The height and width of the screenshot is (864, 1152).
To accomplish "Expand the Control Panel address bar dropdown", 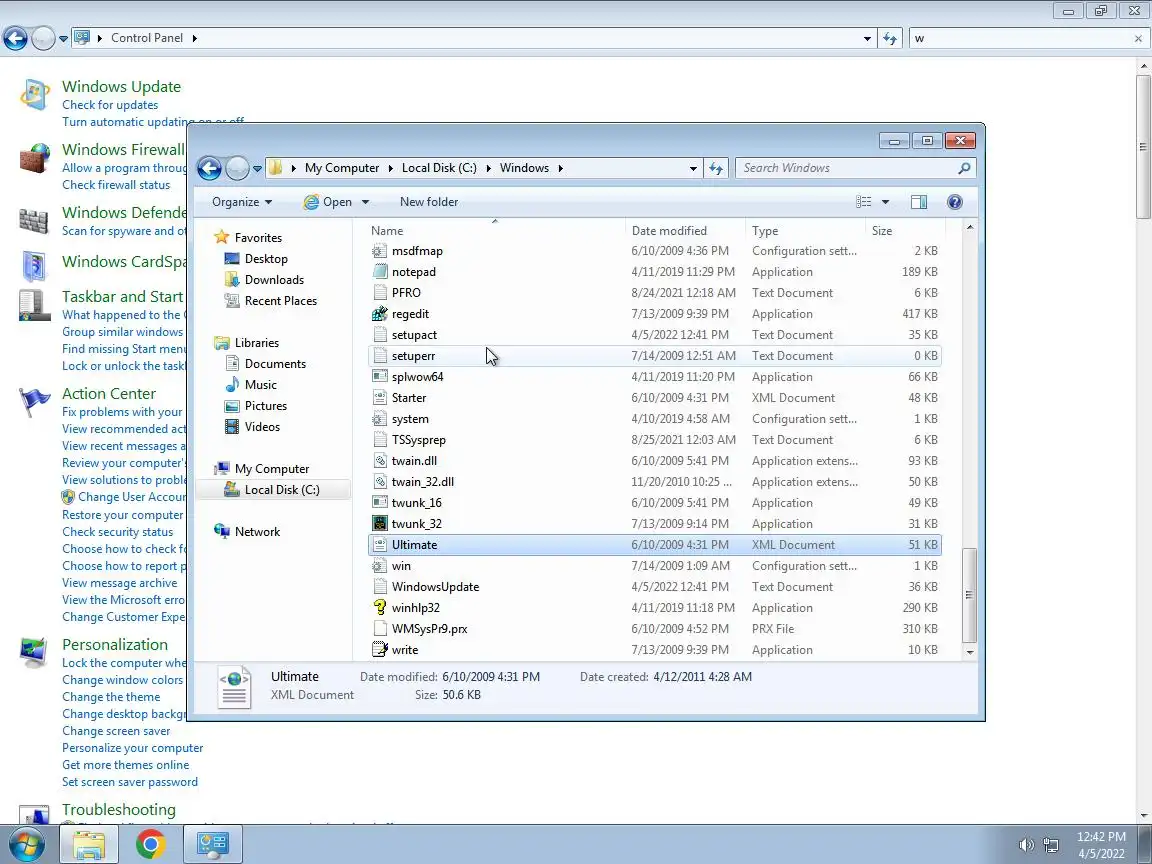I will 867,38.
